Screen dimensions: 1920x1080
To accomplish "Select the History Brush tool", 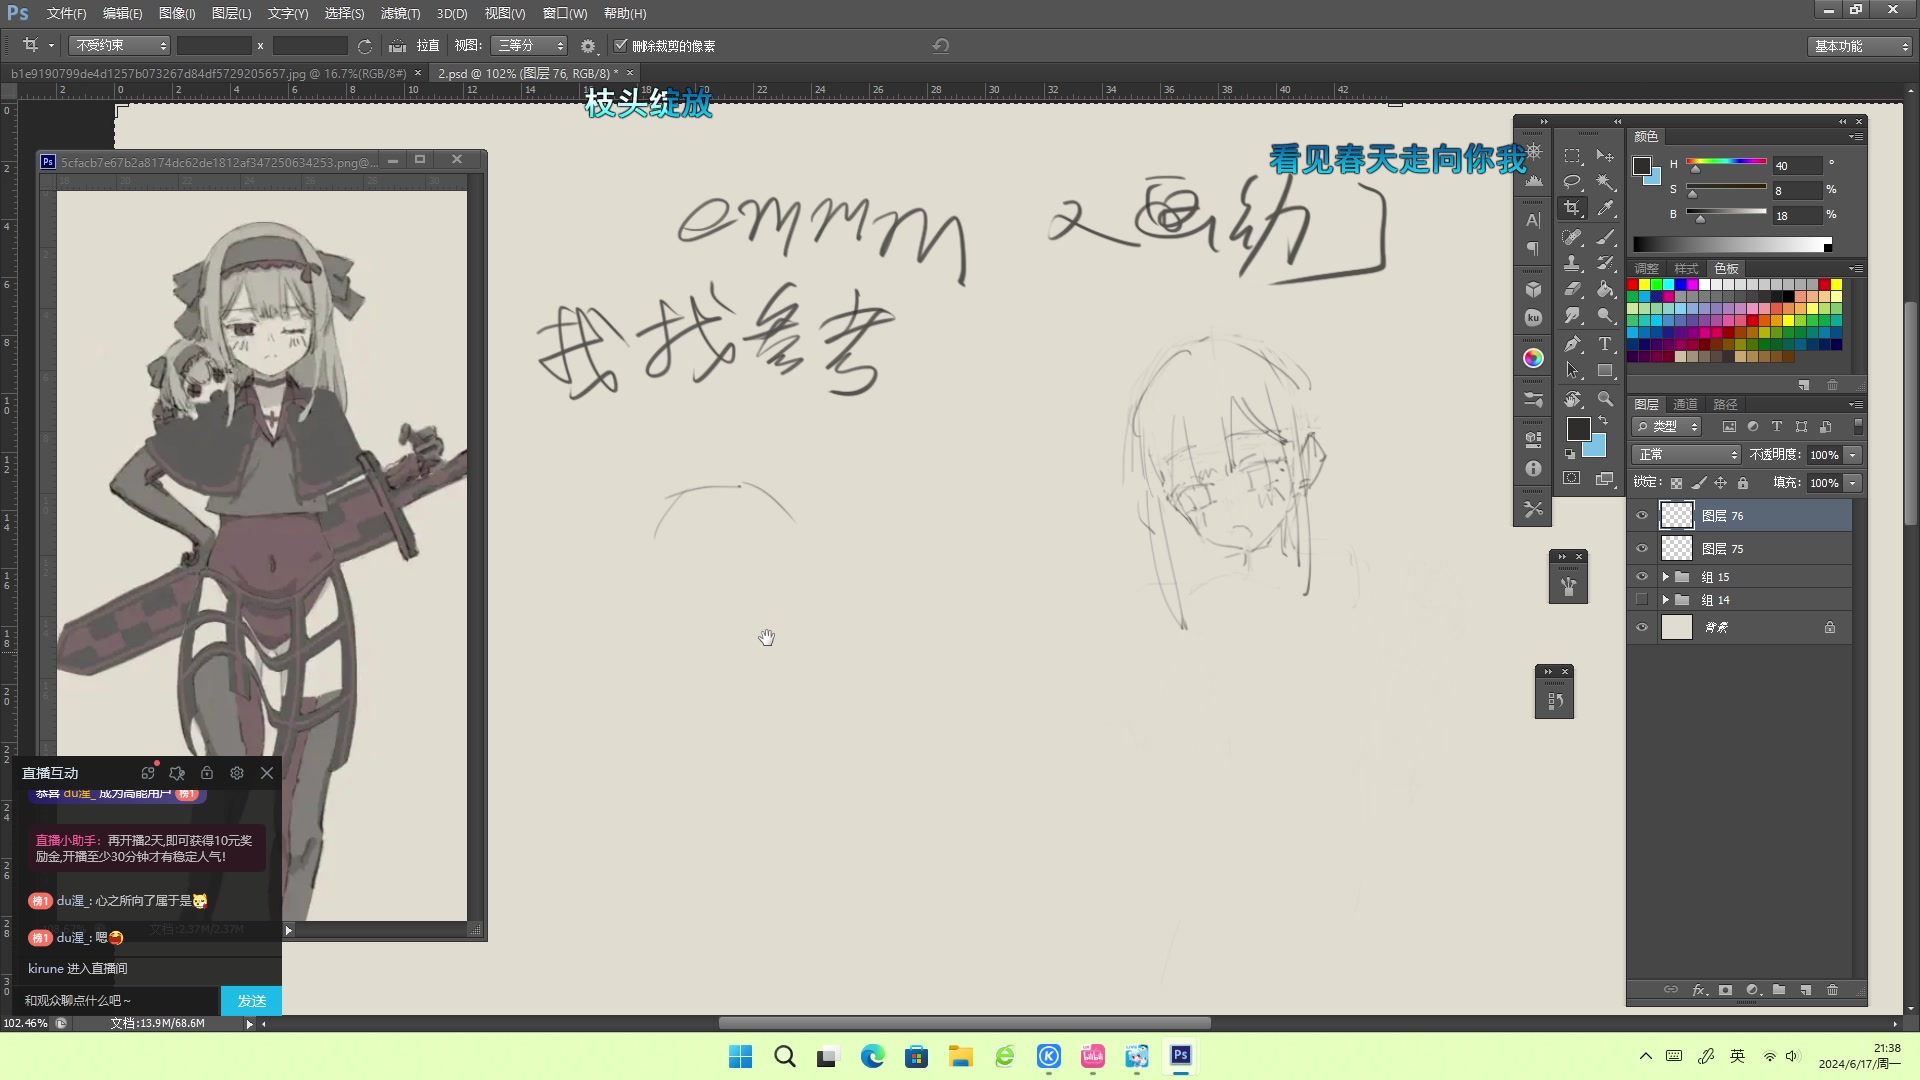I will pyautogui.click(x=1605, y=264).
